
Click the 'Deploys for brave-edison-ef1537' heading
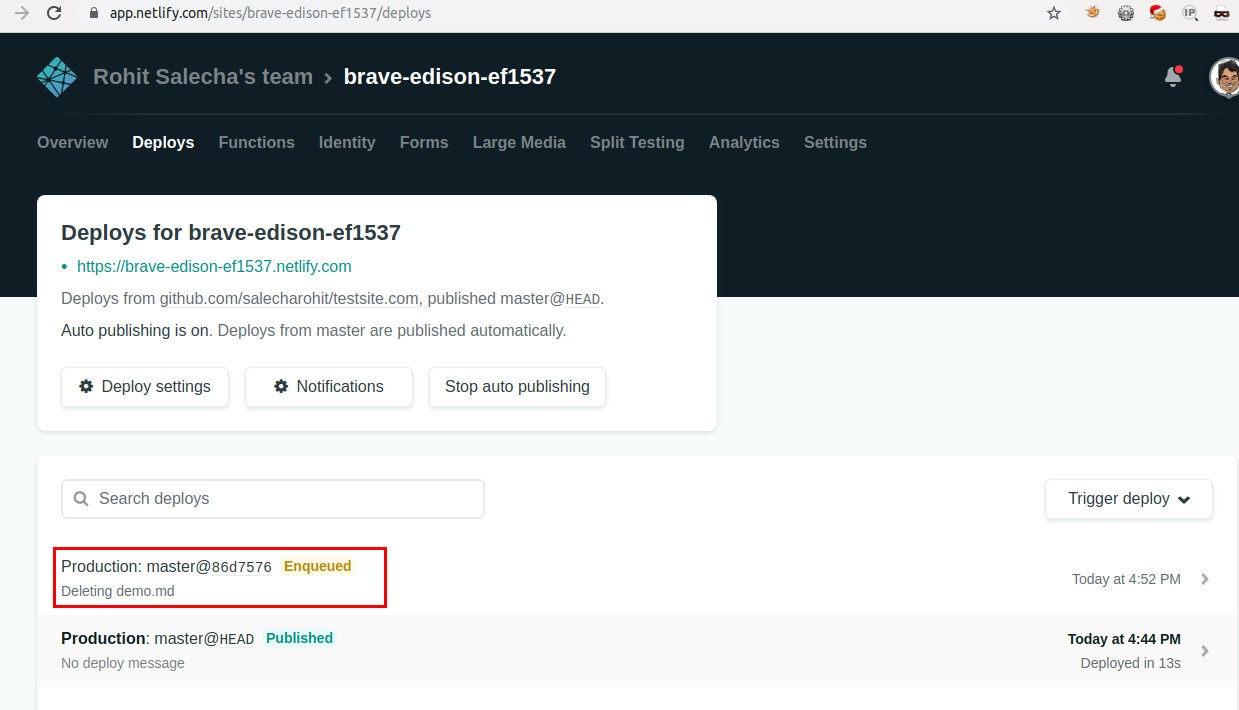231,233
